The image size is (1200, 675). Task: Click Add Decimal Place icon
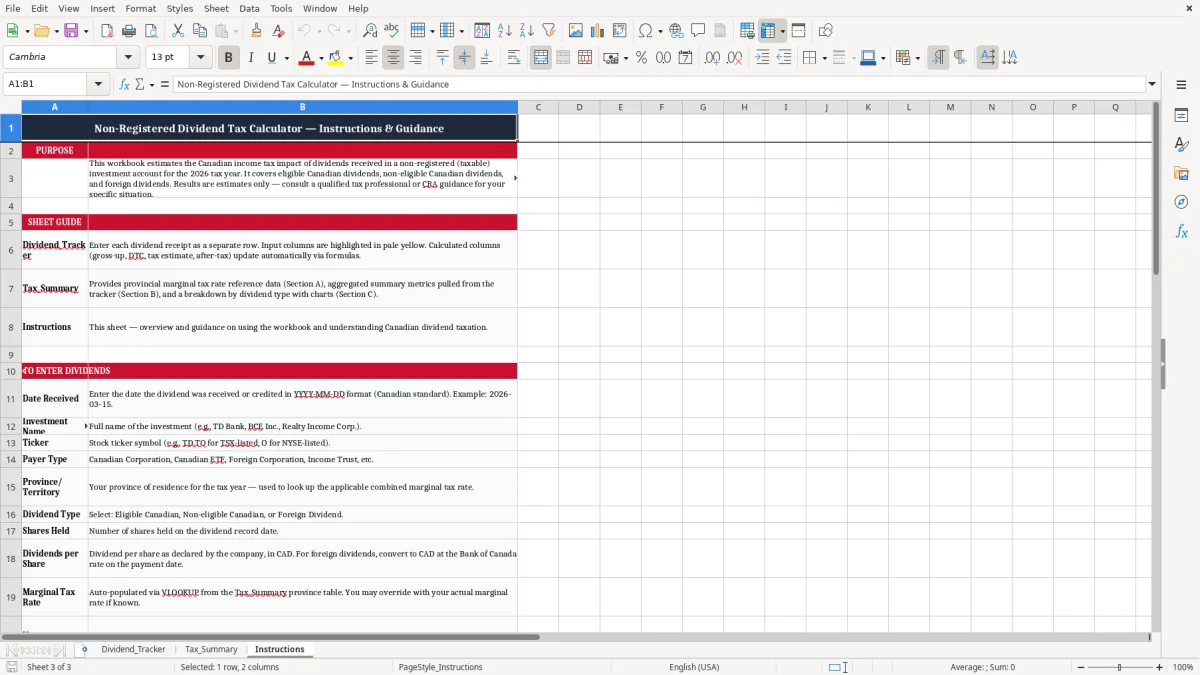coord(711,58)
